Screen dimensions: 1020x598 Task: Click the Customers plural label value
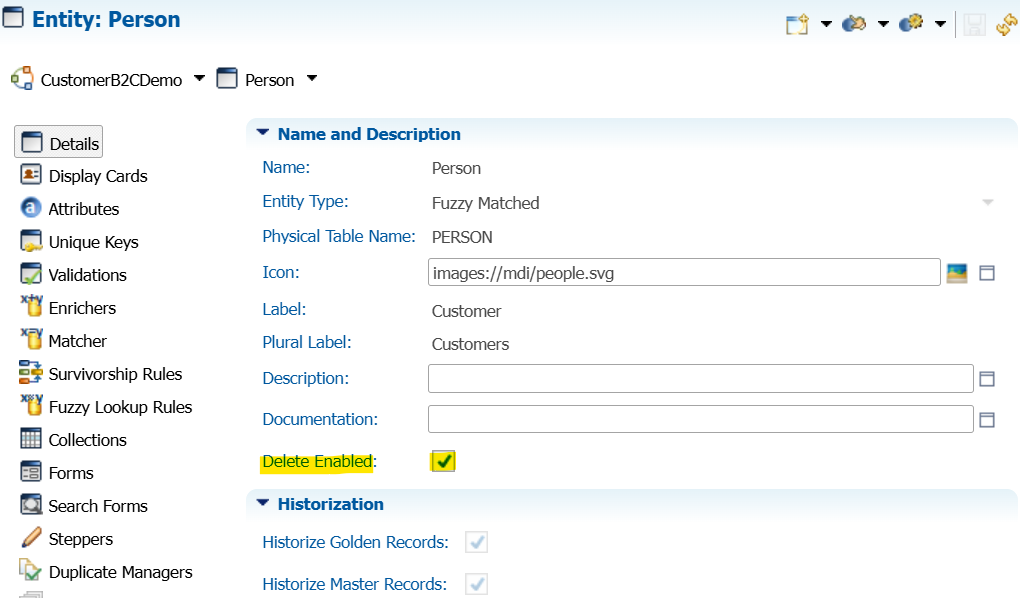coord(470,344)
